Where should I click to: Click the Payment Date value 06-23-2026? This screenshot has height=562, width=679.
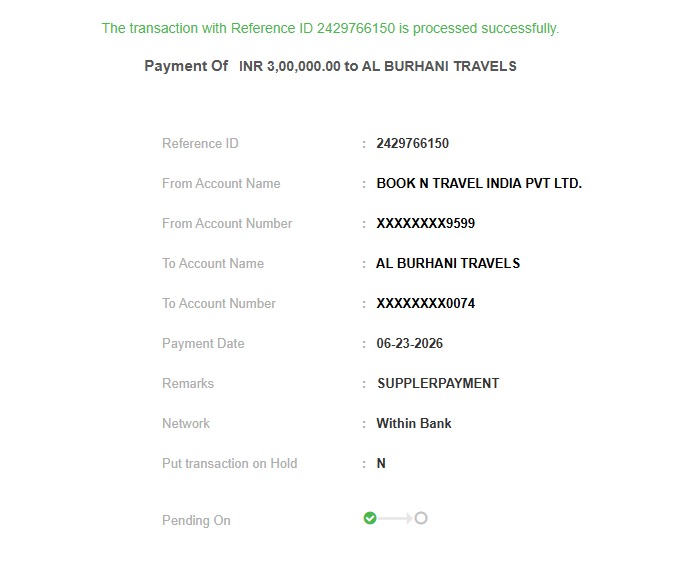click(x=409, y=343)
